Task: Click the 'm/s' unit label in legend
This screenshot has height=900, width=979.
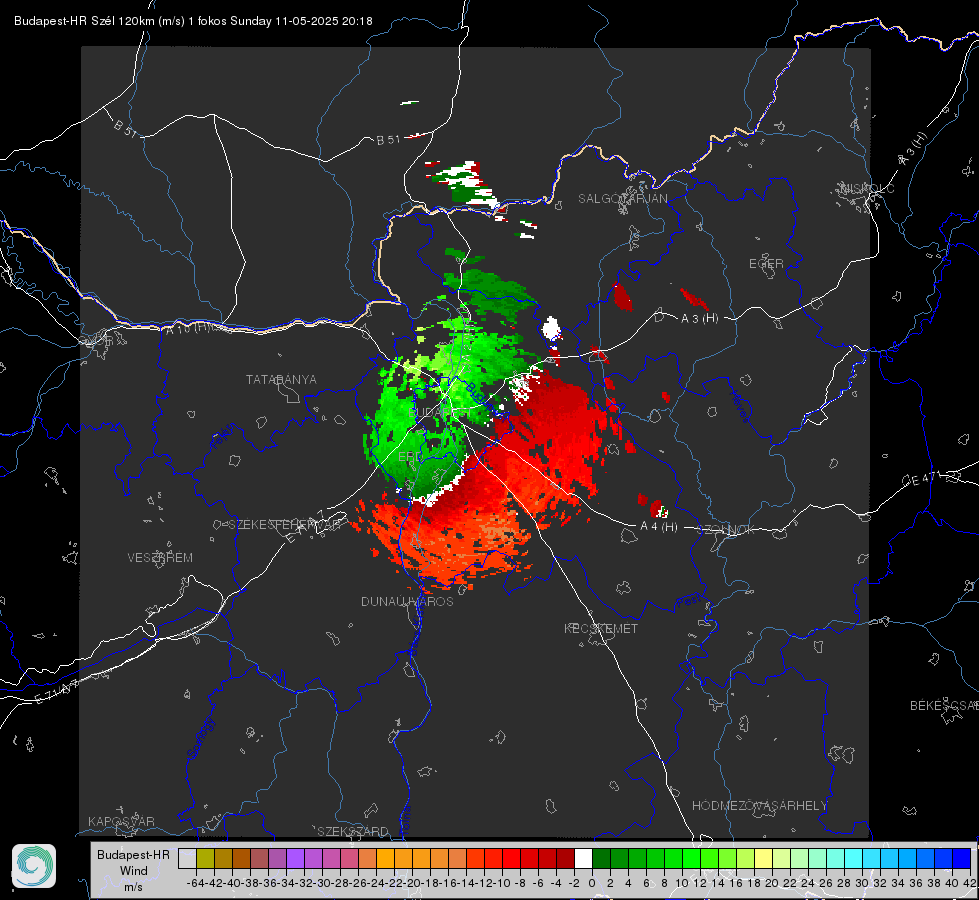Action: (x=133, y=887)
